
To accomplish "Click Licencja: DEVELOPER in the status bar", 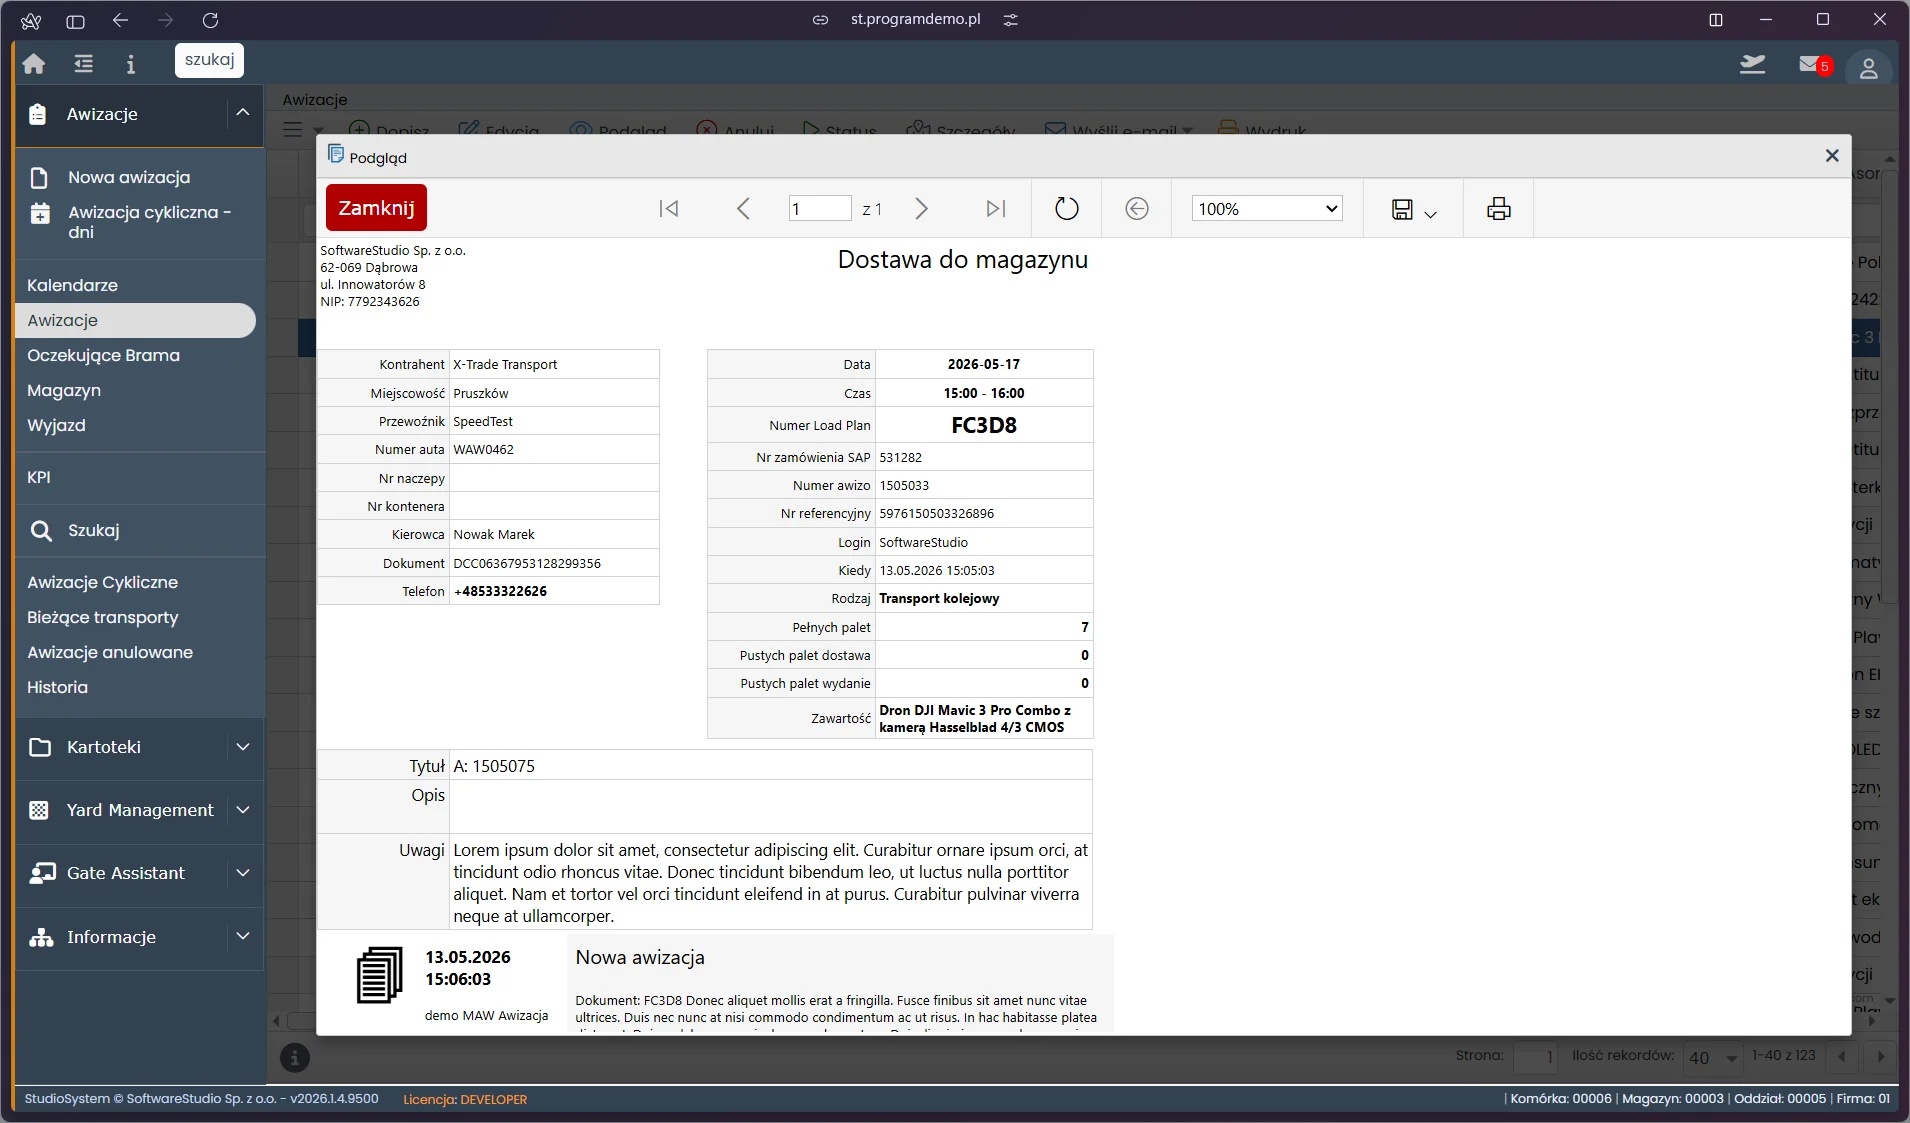I will coord(465,1099).
